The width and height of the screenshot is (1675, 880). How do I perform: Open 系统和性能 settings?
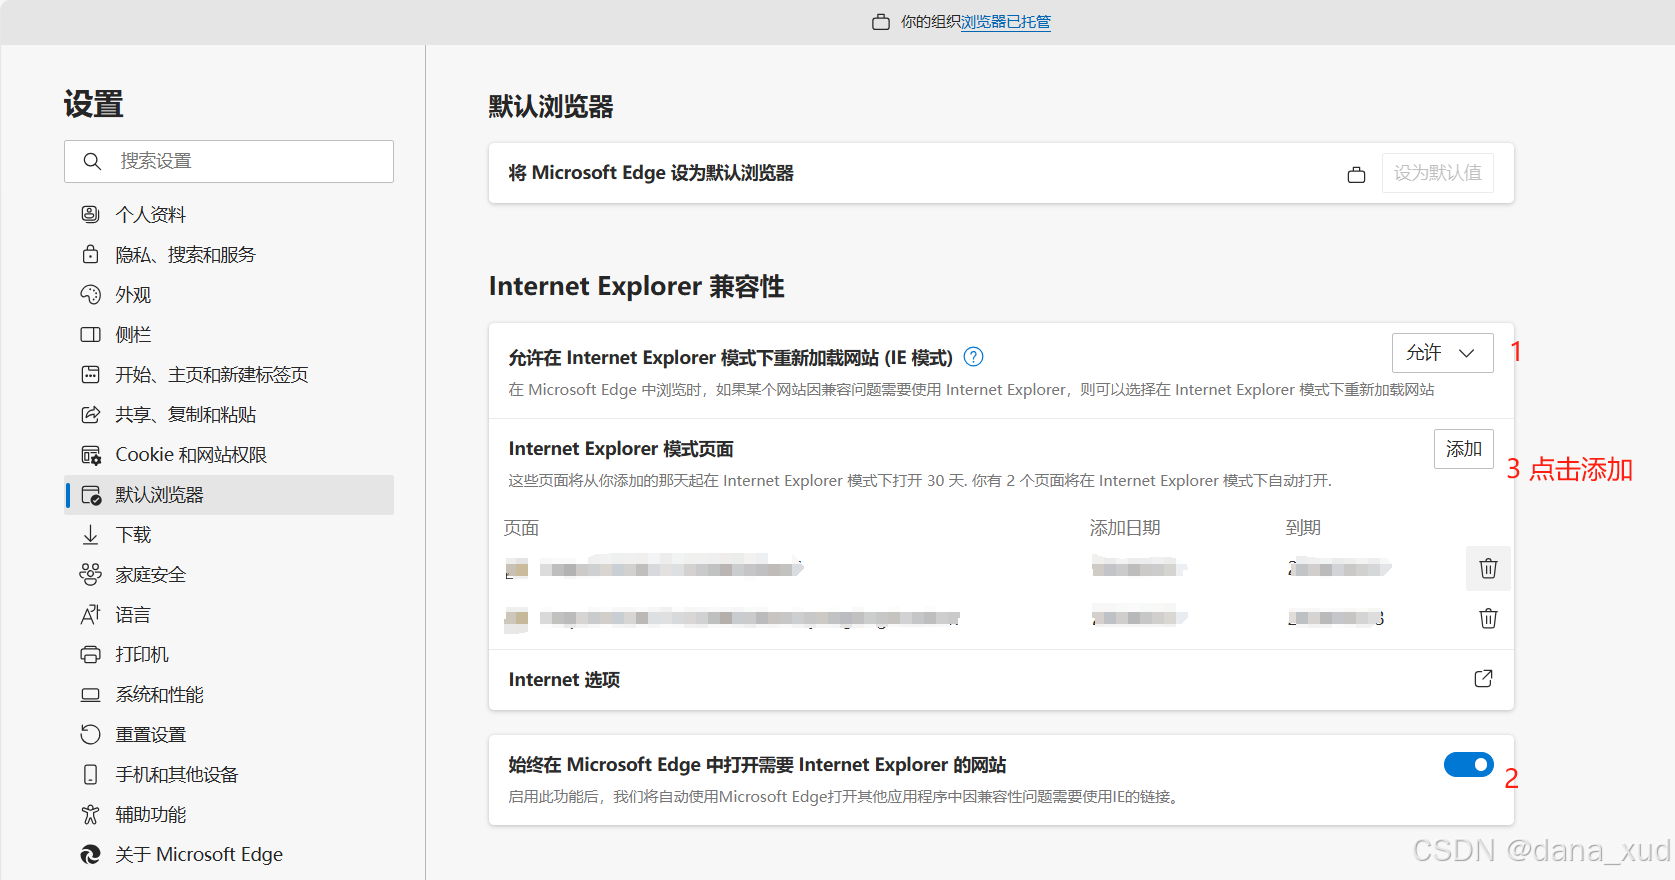pyautogui.click(x=229, y=694)
